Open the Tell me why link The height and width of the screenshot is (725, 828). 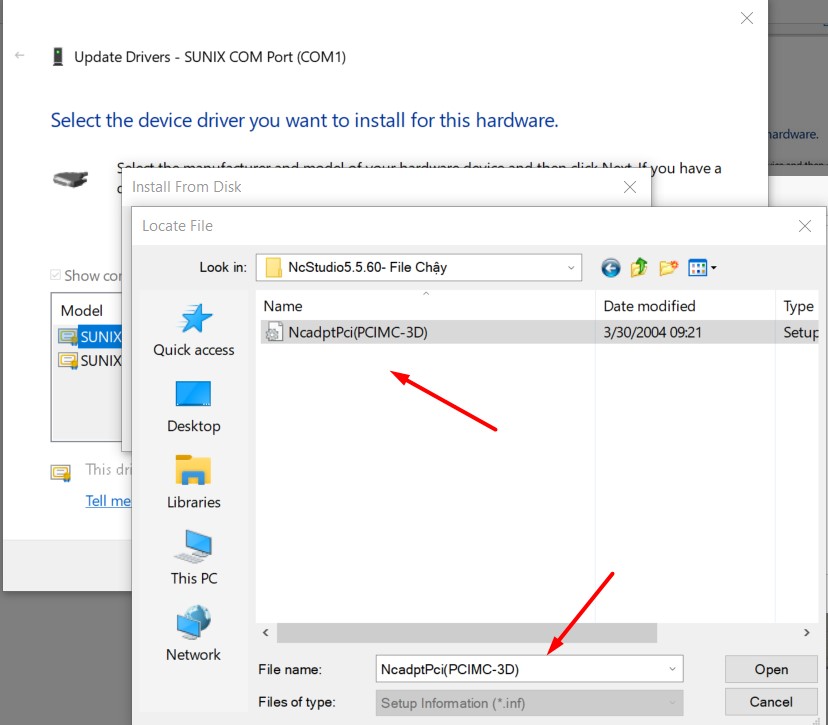tap(108, 501)
